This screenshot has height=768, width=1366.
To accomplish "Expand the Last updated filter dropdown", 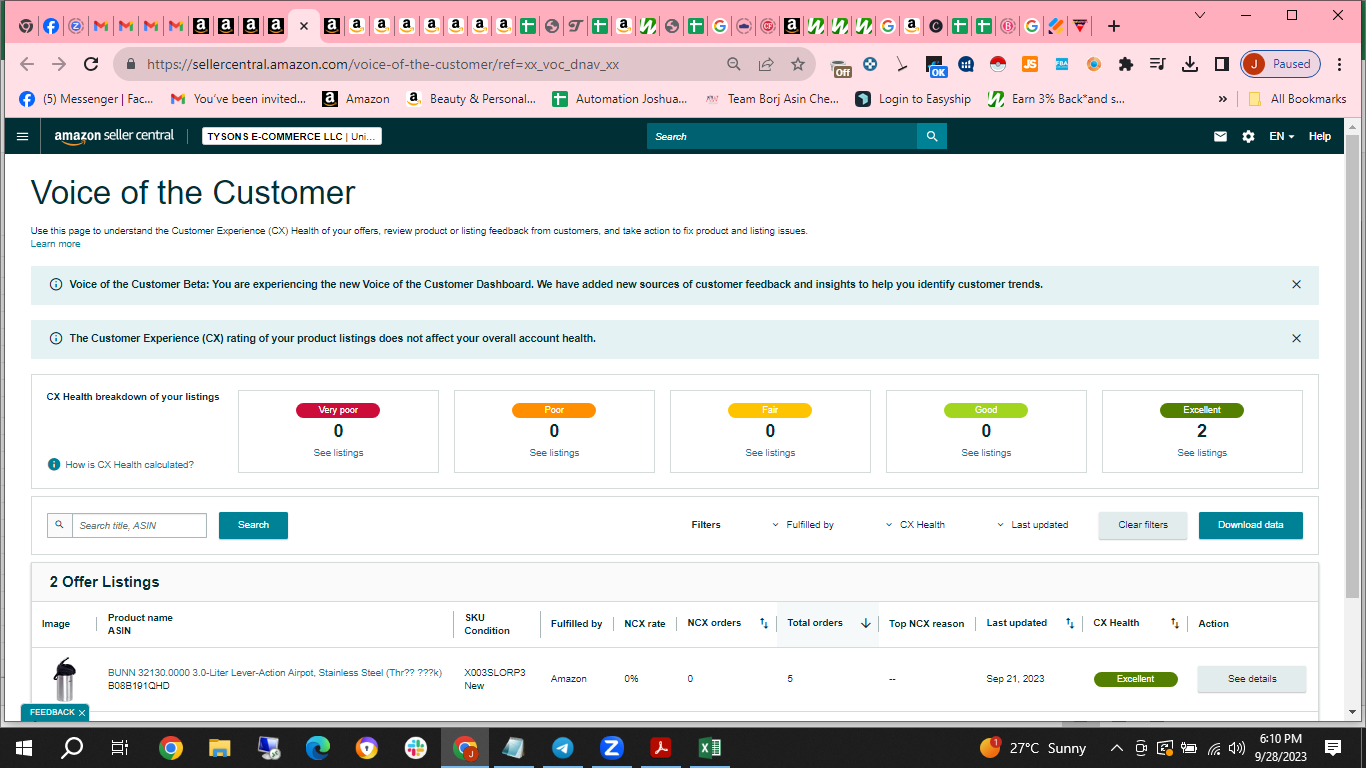I will (x=1032, y=525).
